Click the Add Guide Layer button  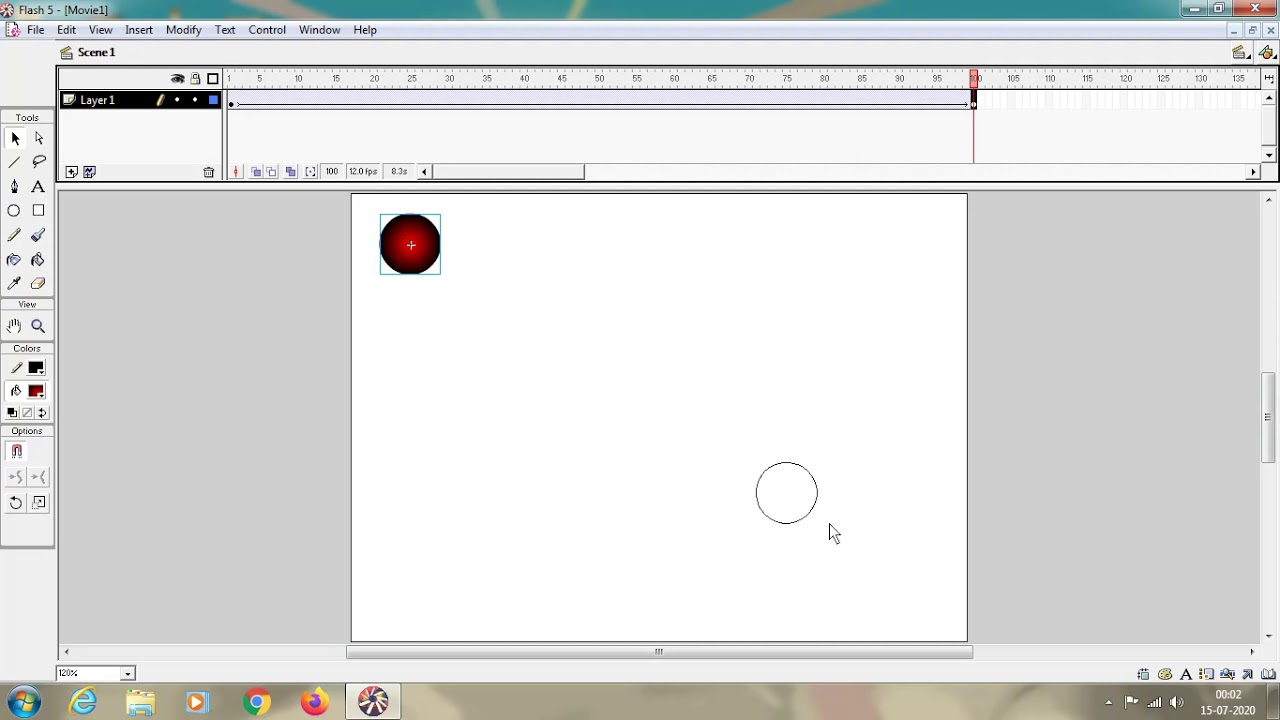(x=89, y=172)
